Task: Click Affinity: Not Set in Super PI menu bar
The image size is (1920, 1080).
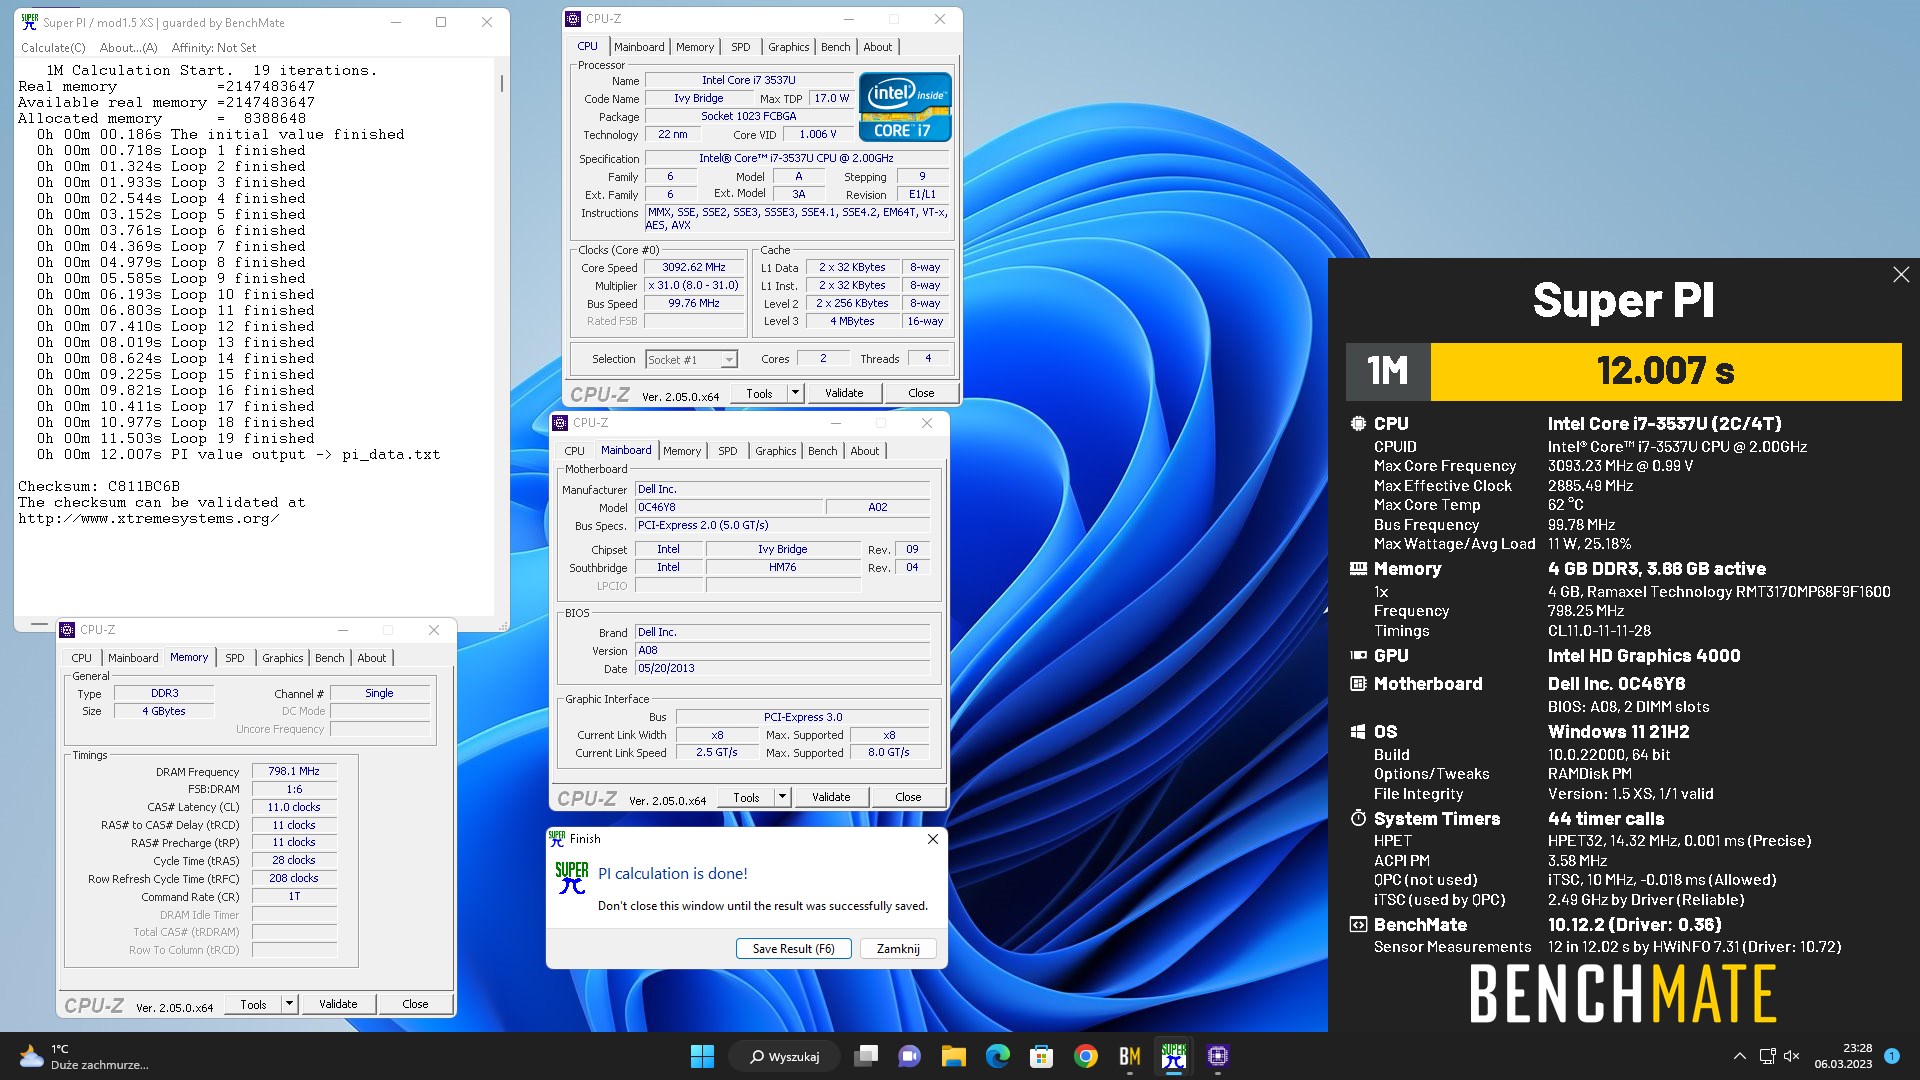Action: pyautogui.click(x=214, y=47)
